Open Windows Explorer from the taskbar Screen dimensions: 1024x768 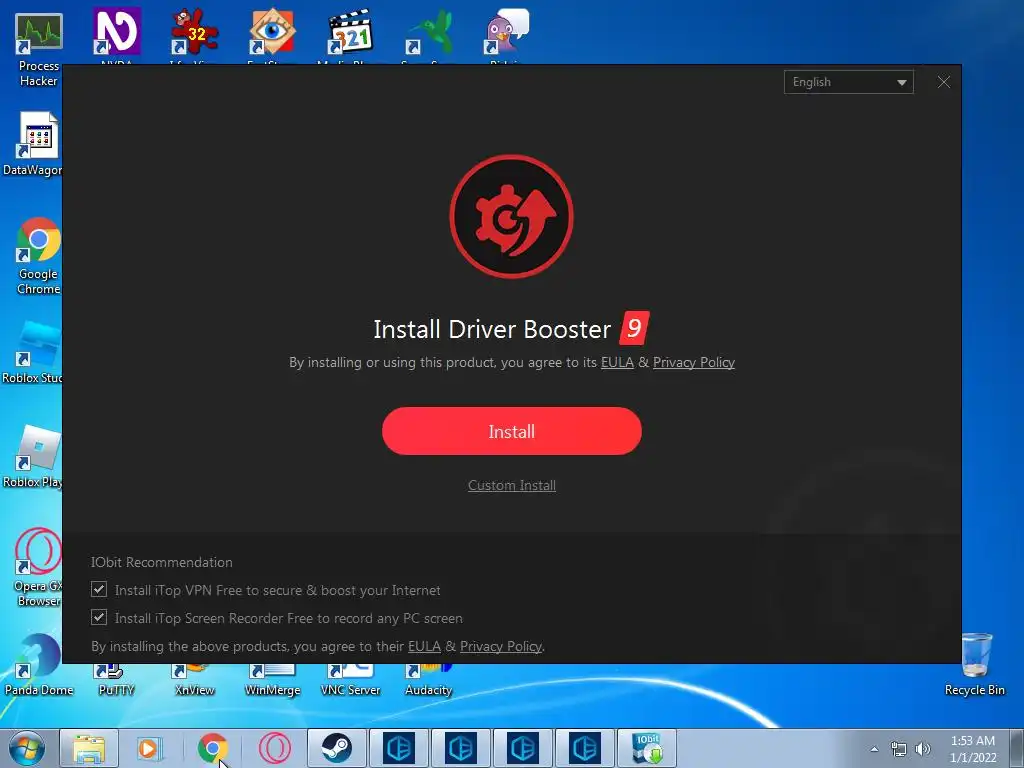[89, 748]
